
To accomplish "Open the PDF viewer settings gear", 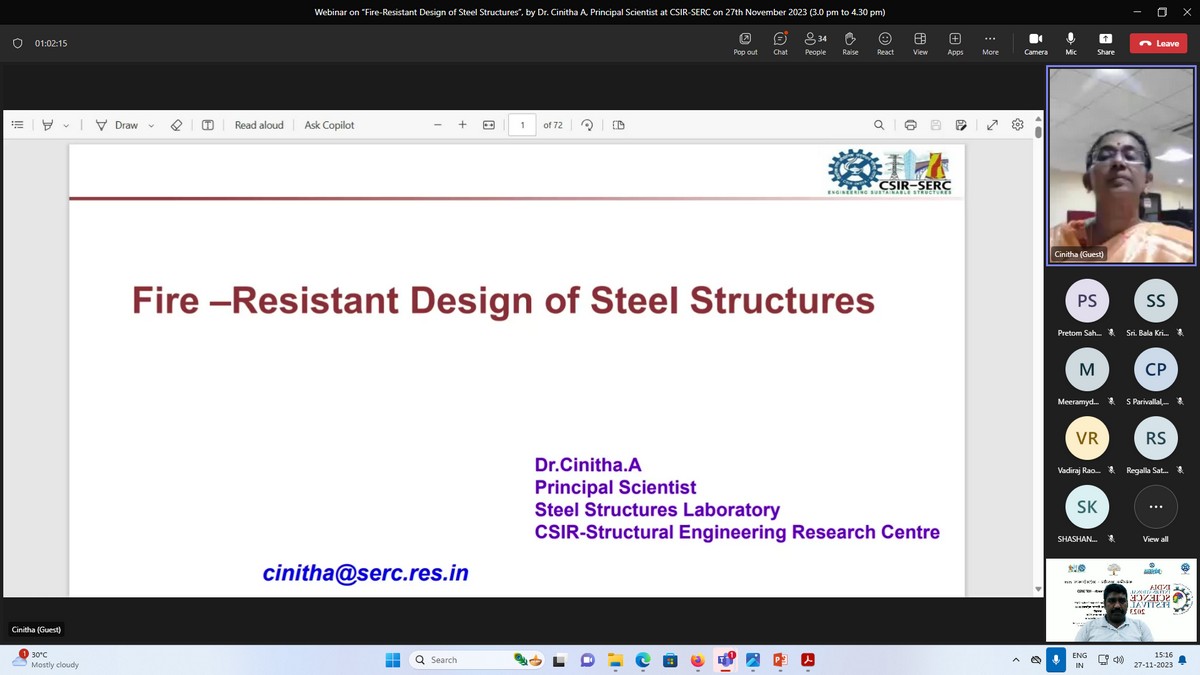I will [x=1017, y=125].
